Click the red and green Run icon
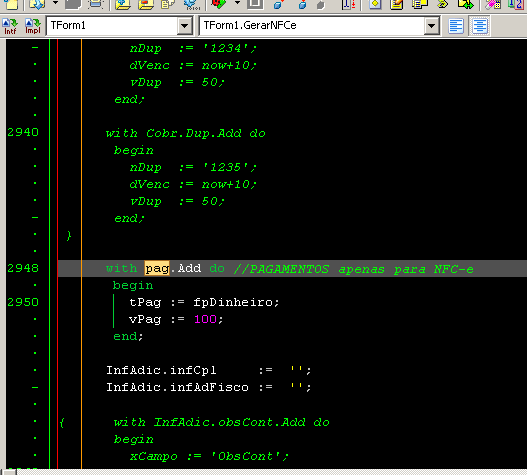Viewport: 527px width, 475px height. (219, 4)
